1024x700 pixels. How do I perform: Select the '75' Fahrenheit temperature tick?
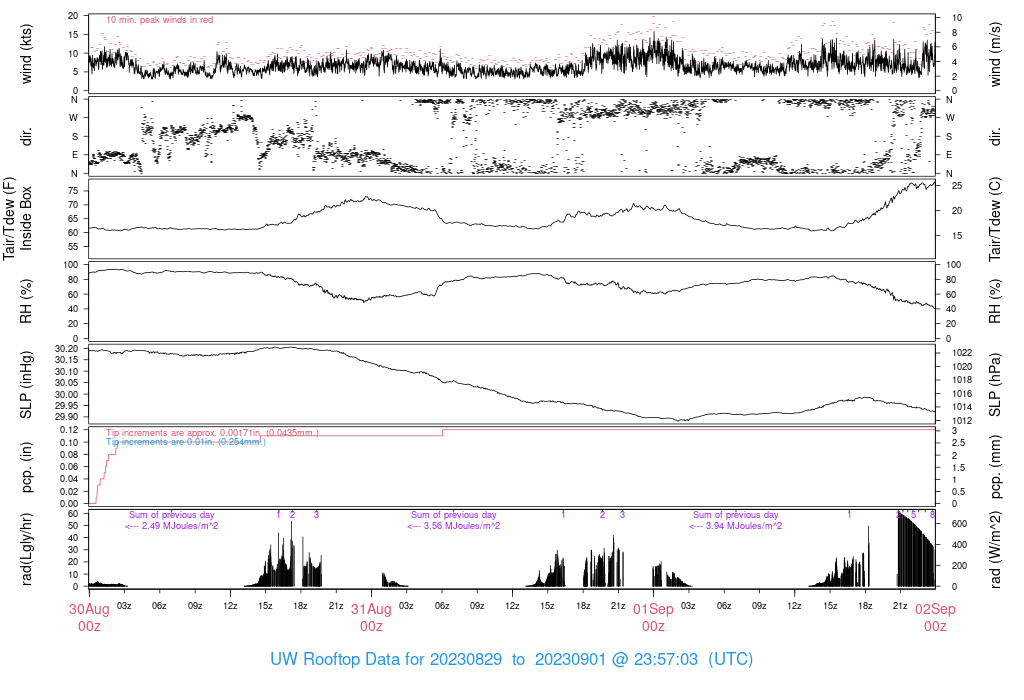click(x=73, y=191)
